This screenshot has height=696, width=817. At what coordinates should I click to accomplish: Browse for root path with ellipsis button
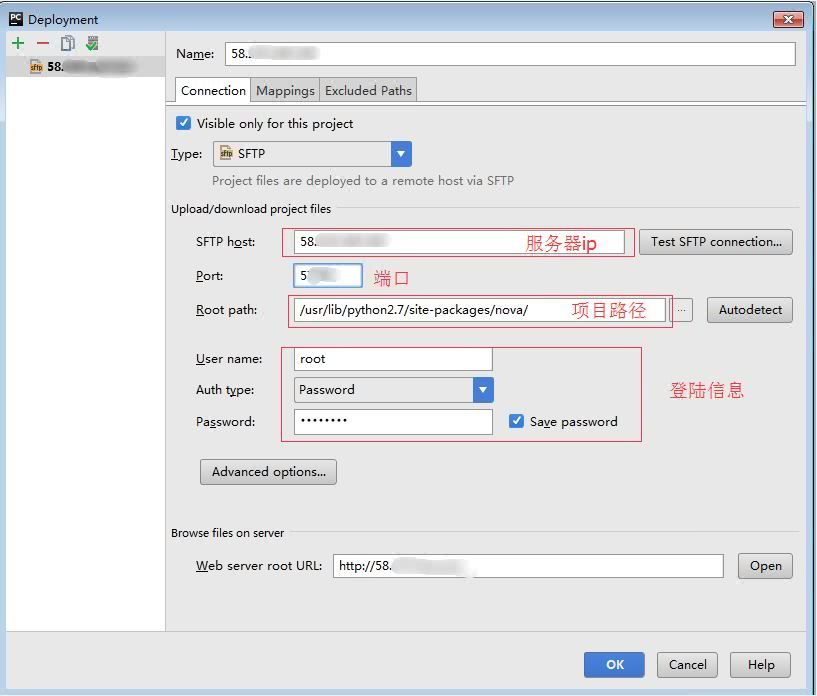tap(681, 310)
